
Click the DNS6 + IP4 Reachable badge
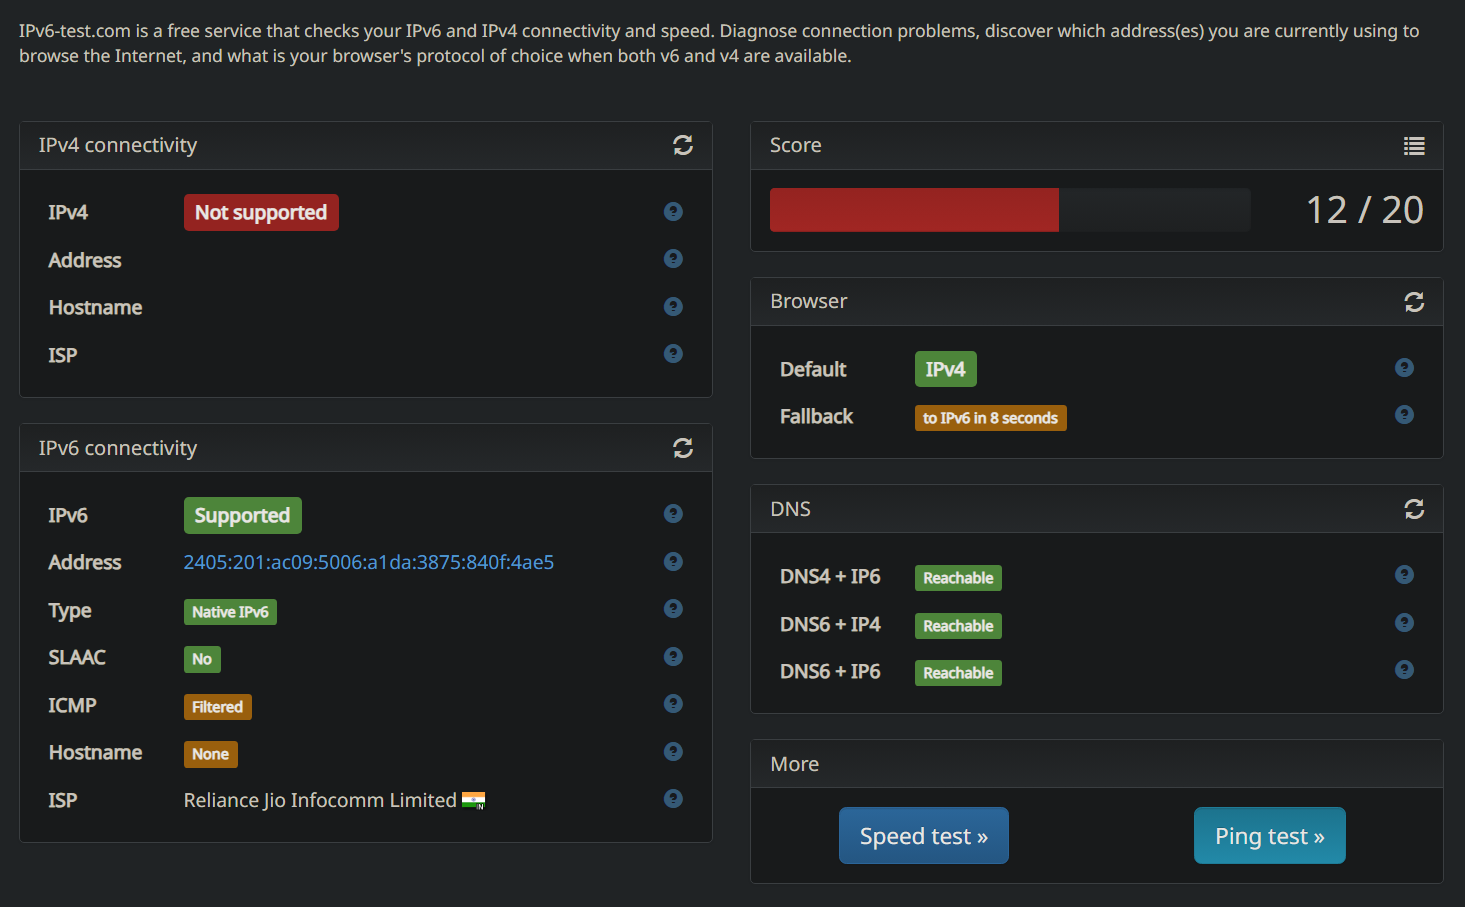pyautogui.click(x=958, y=626)
